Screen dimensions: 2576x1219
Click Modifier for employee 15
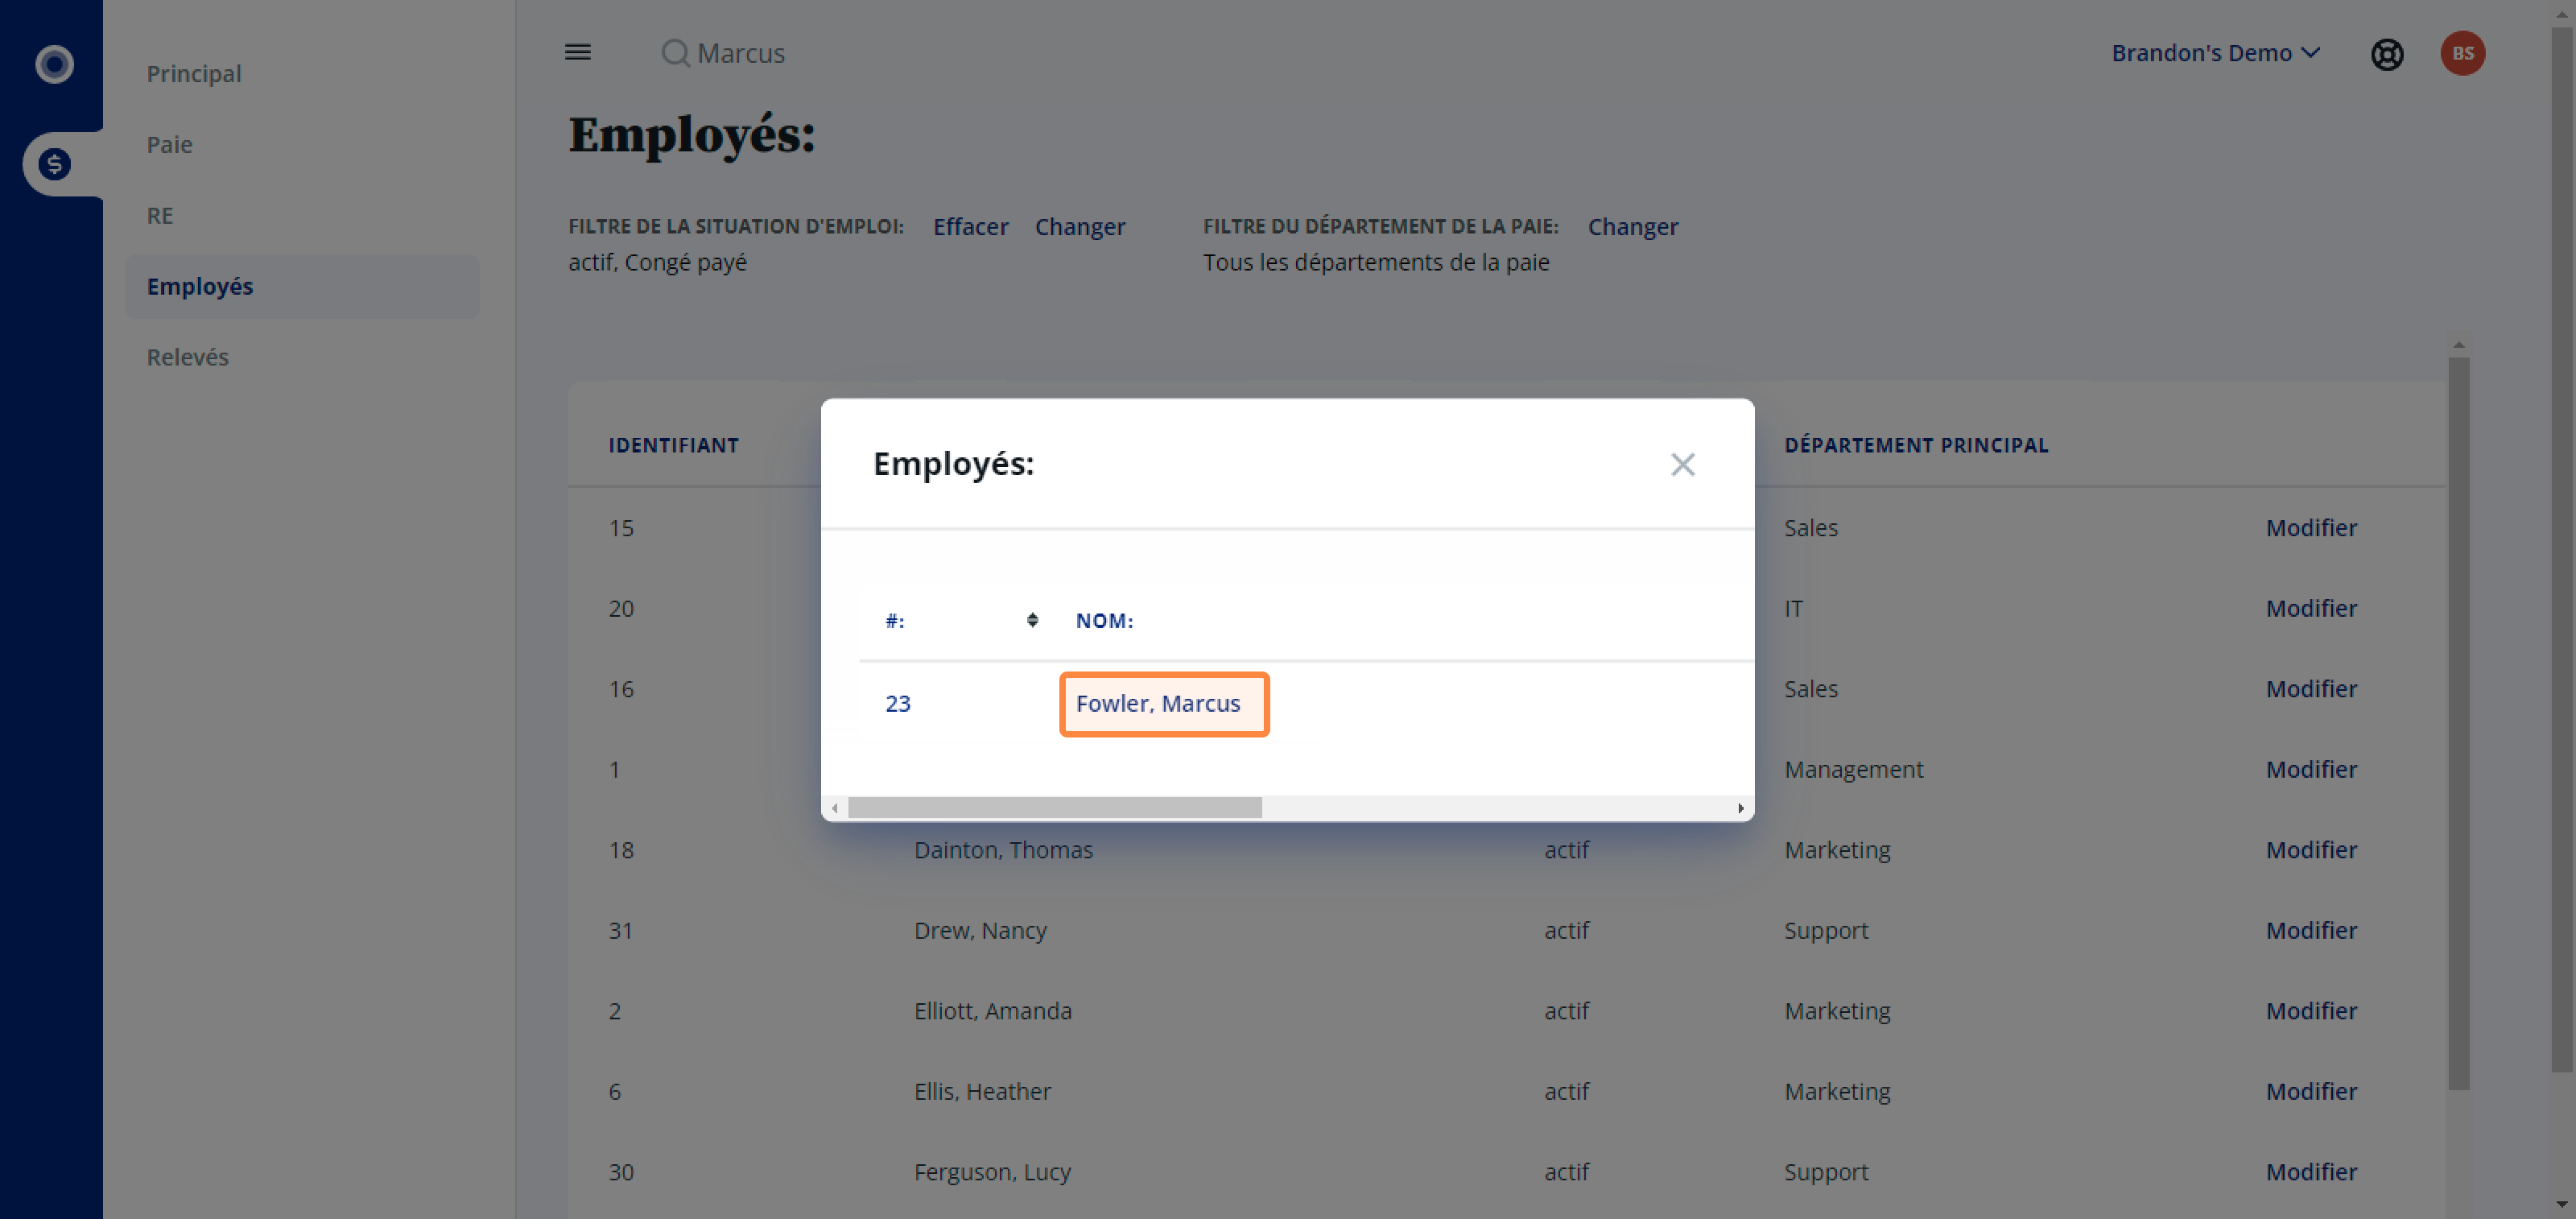[x=2311, y=528]
